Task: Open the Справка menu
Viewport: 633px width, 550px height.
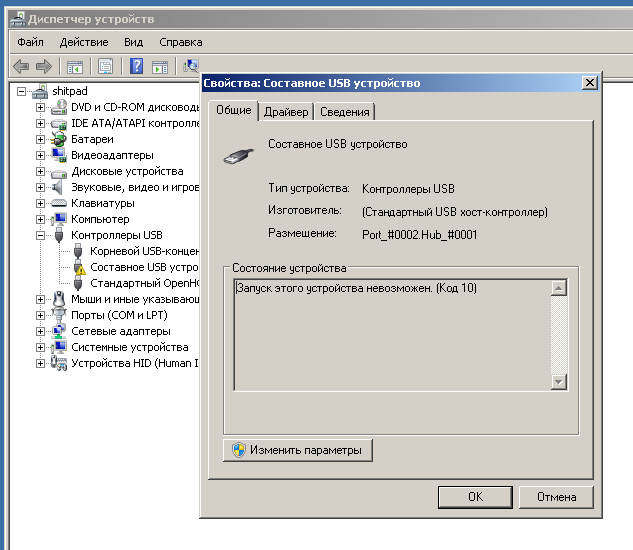Action: coord(180,42)
